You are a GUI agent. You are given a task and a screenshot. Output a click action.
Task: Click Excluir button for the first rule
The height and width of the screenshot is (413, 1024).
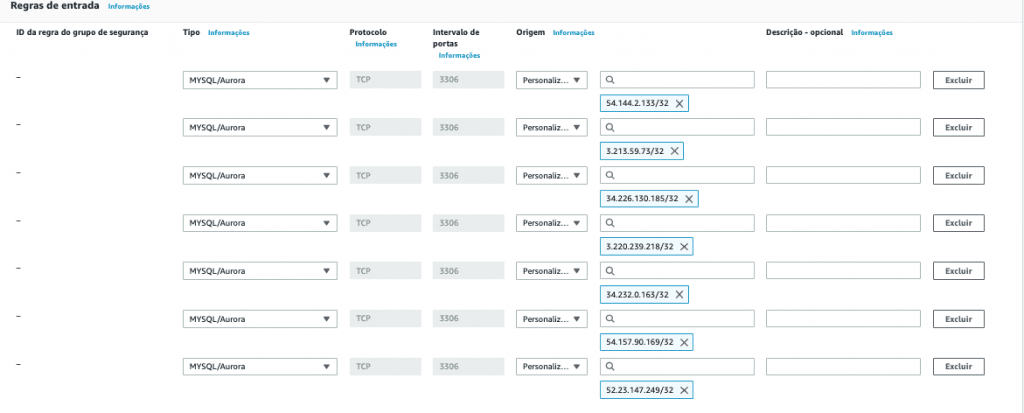tap(958, 80)
